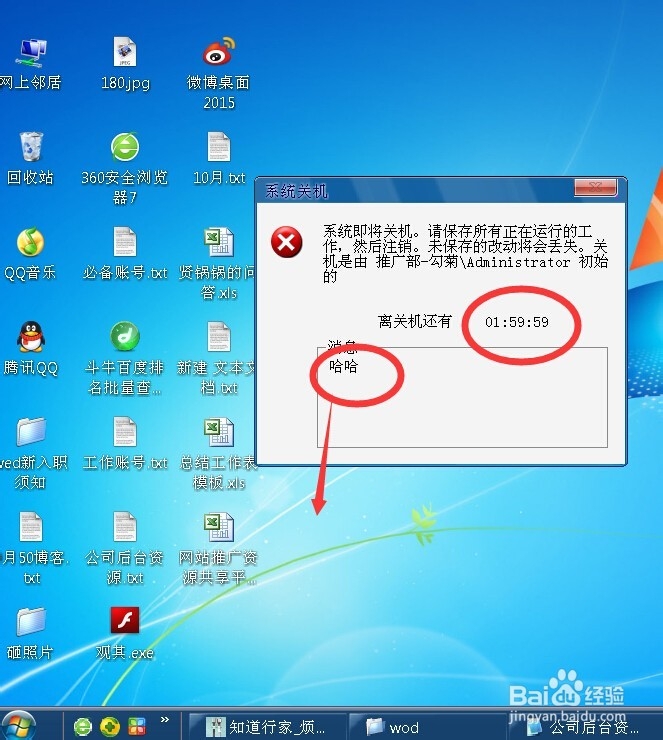Open the 新入职须知 folder icon

pos(31,432)
